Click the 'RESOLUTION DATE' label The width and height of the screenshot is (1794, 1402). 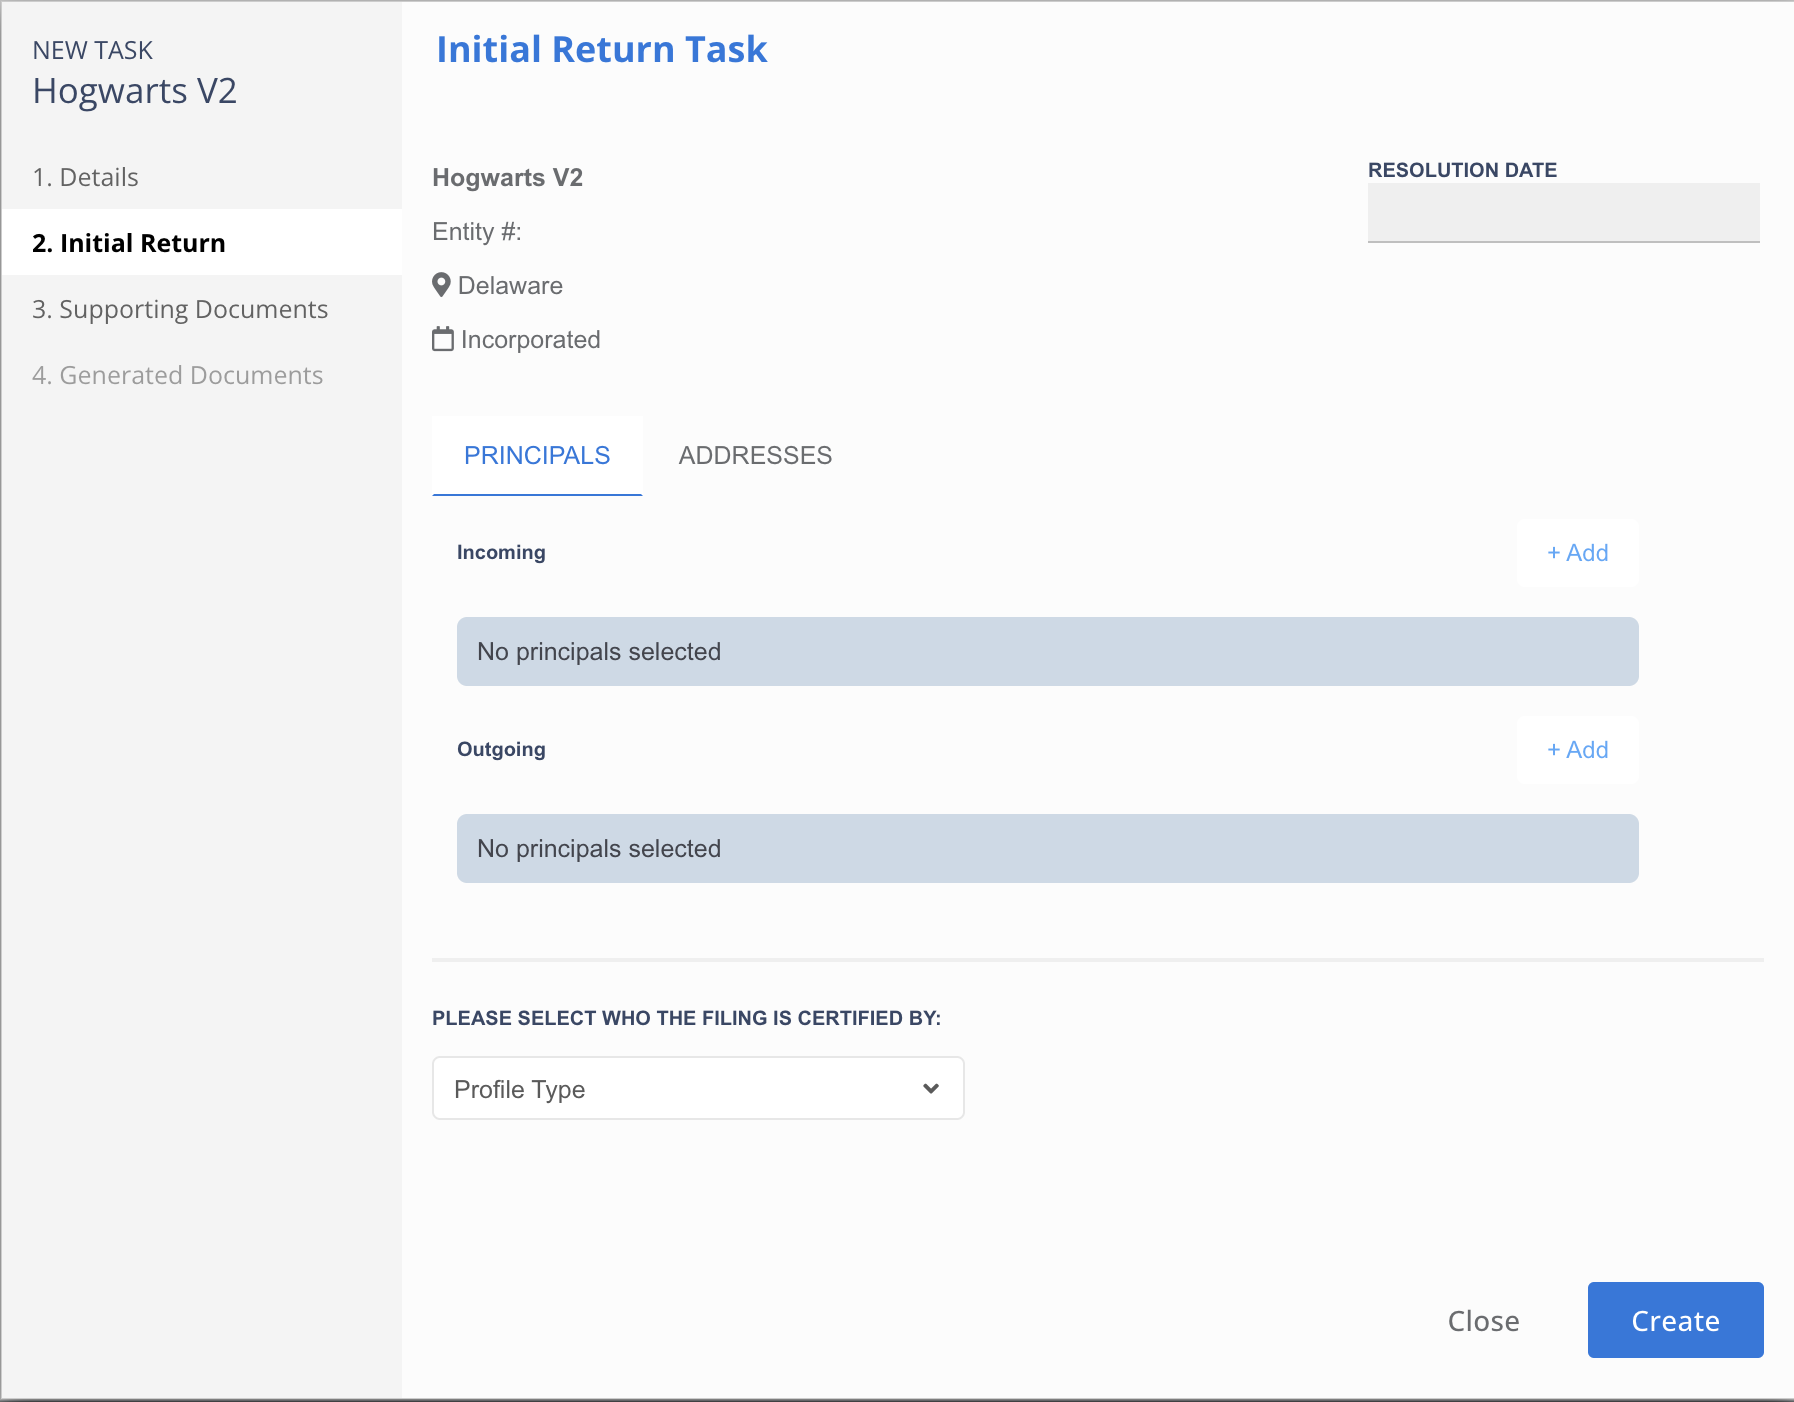coord(1462,170)
